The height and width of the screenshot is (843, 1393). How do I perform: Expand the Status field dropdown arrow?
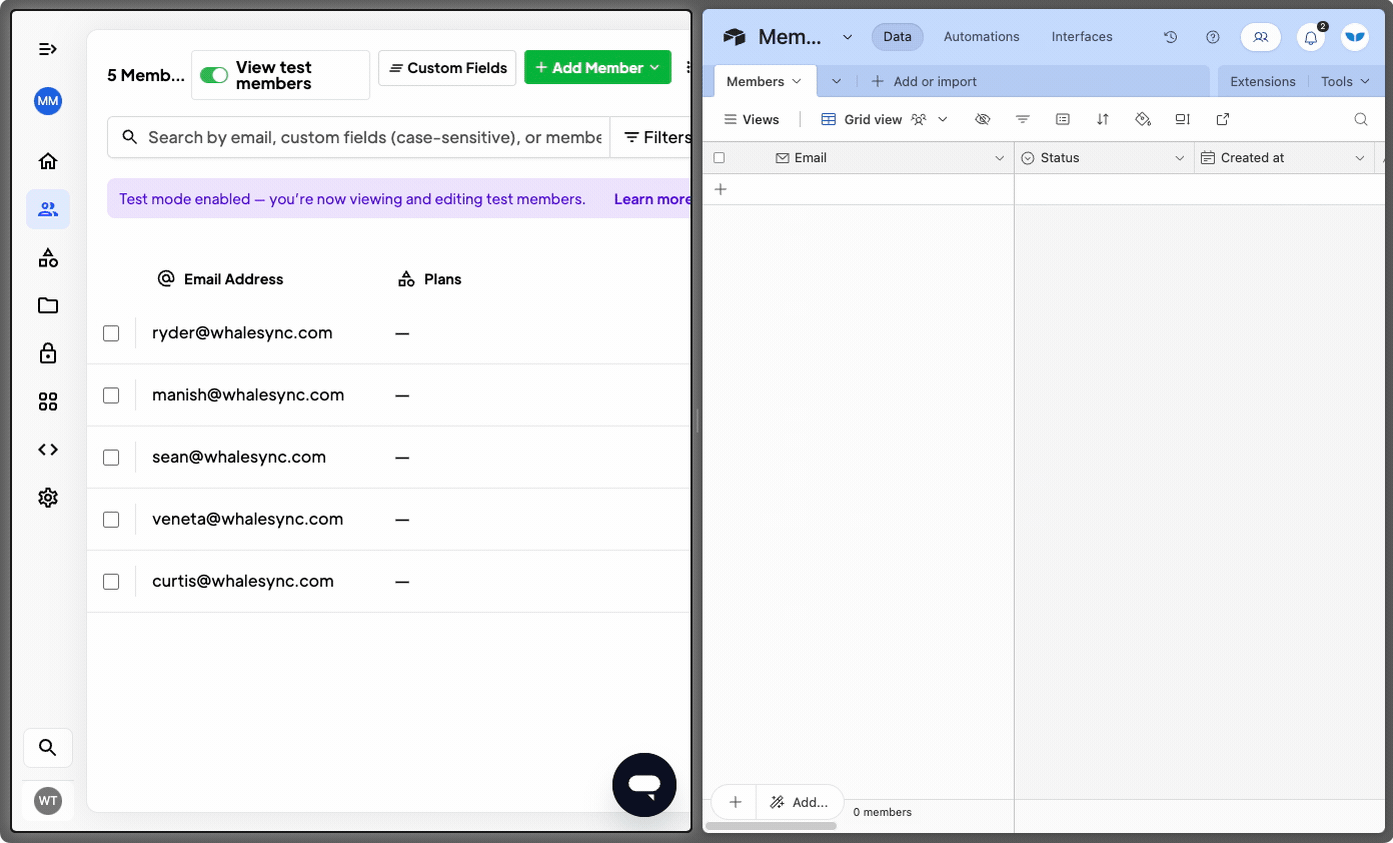point(1177,157)
